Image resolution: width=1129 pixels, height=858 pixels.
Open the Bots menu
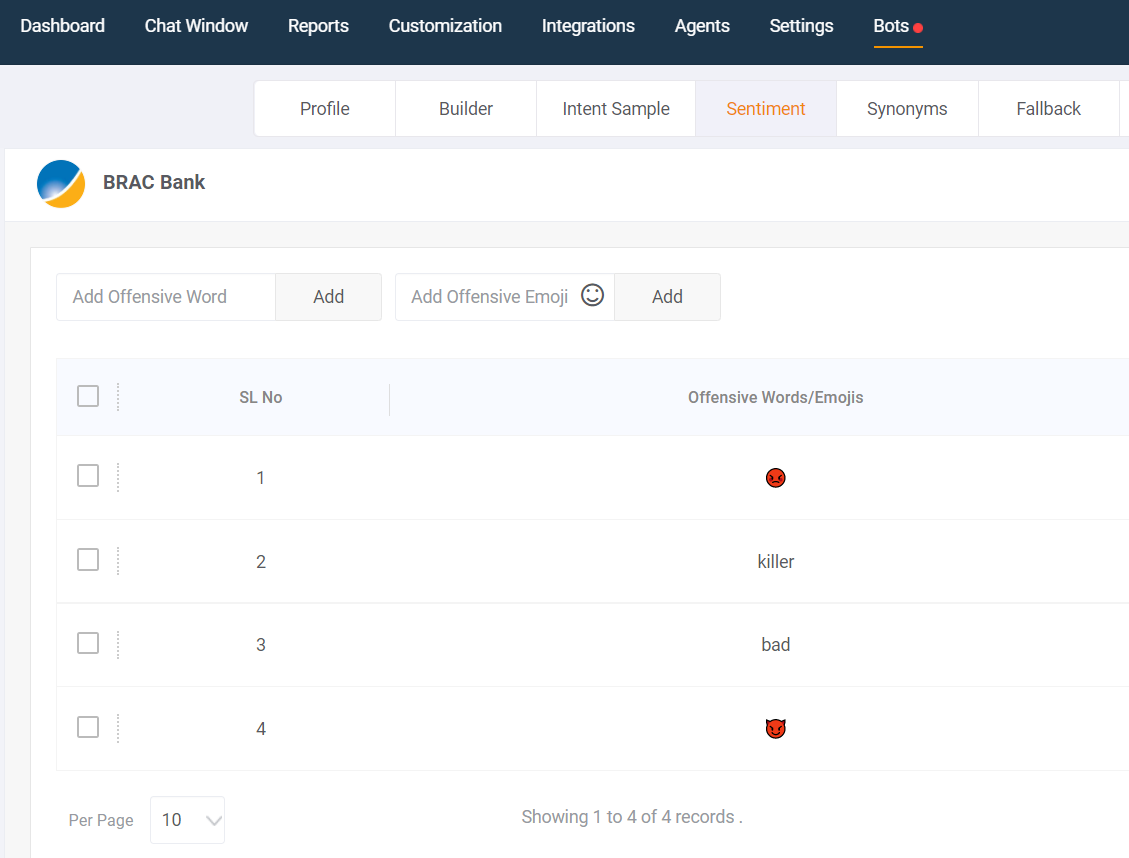891,26
